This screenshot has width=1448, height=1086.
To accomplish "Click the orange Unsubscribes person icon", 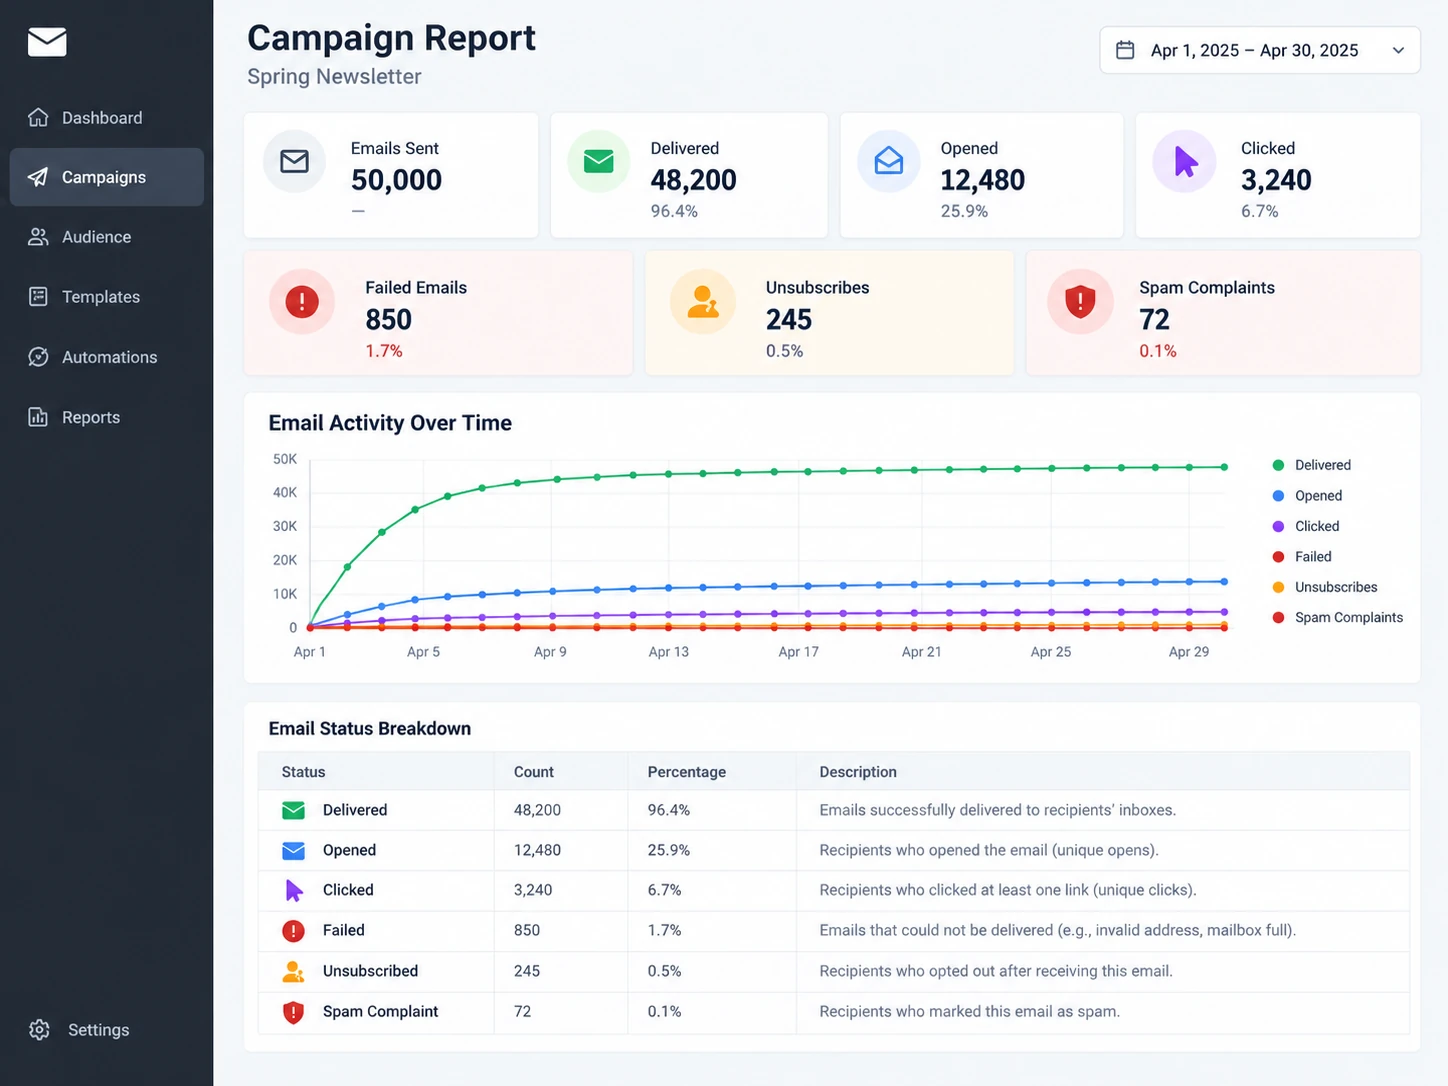I will [703, 301].
